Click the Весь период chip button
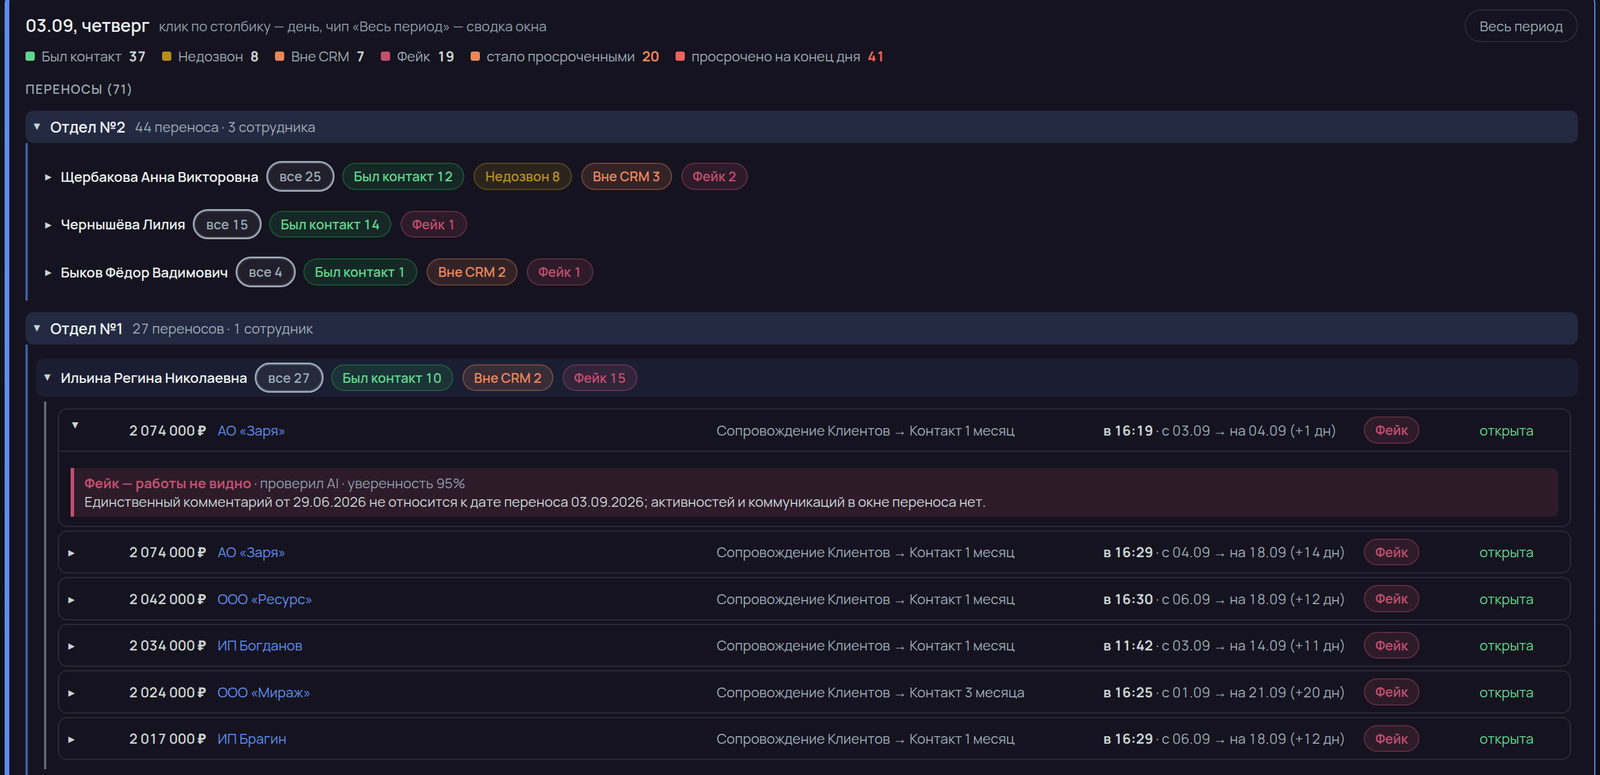 tap(1520, 26)
